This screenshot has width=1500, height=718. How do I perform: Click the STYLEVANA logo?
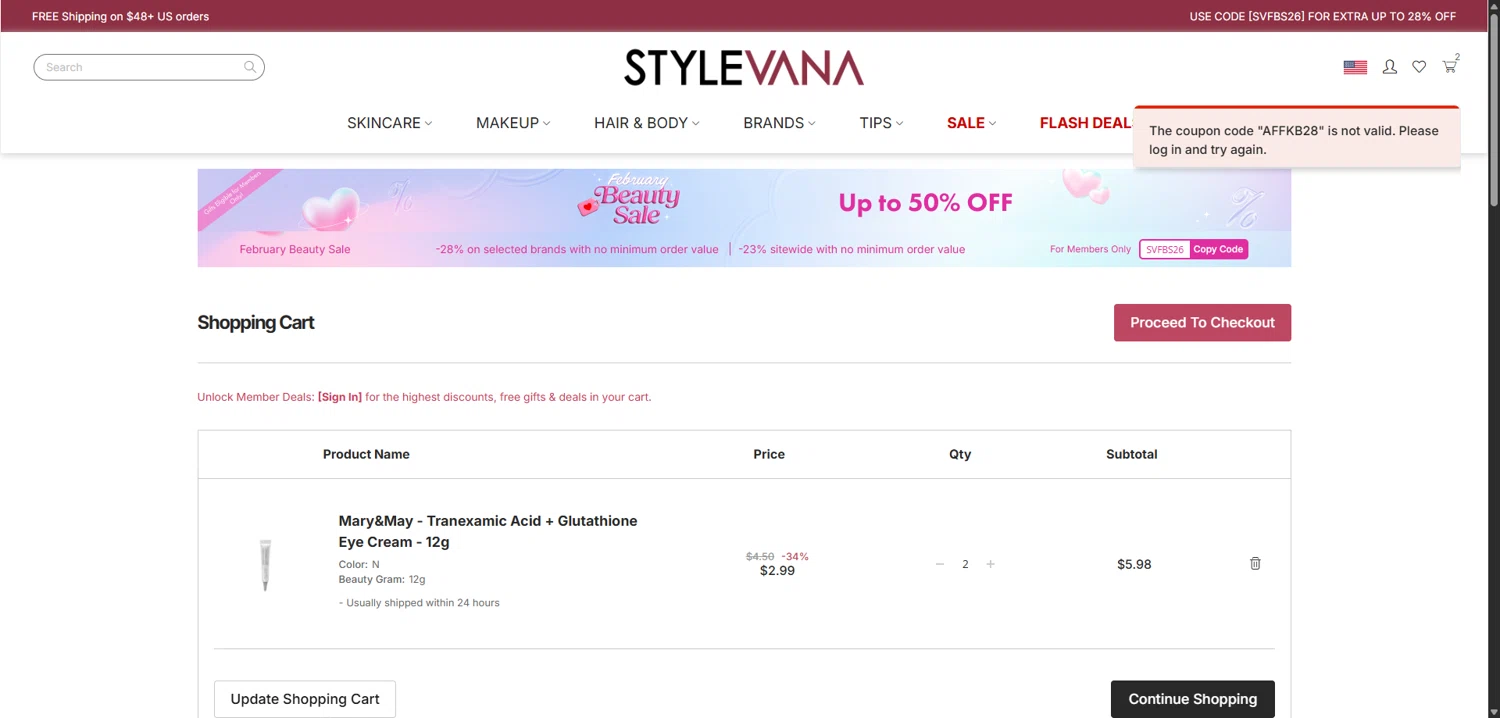click(x=744, y=67)
